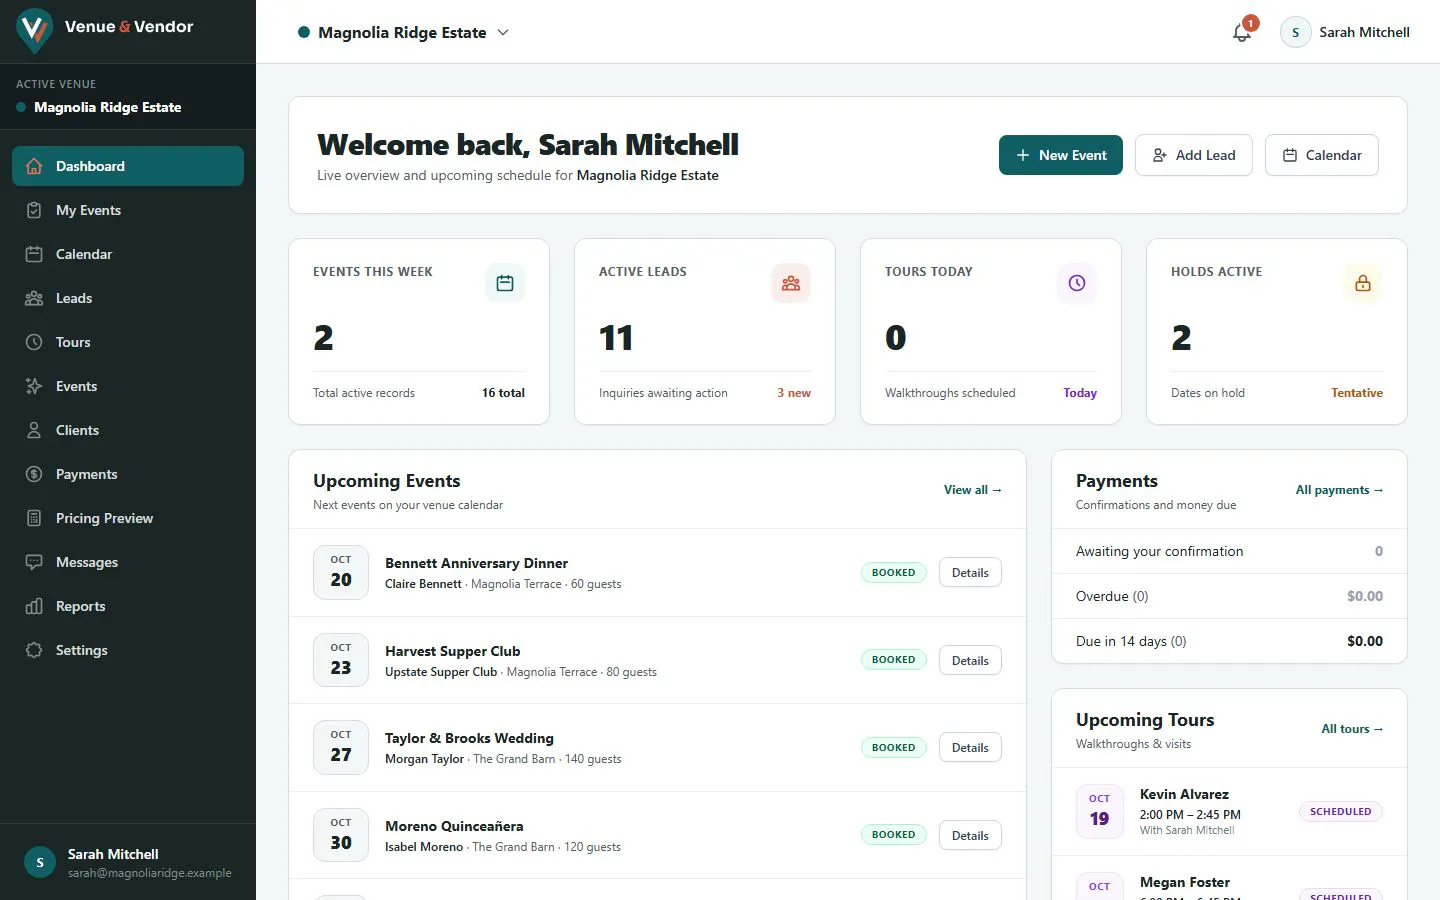This screenshot has width=1440, height=900.
Task: Open Details for Moreno Quinceañera
Action: 970,835
